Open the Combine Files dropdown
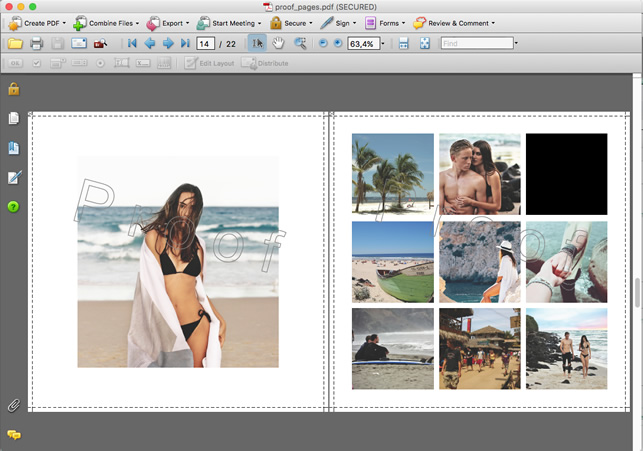This screenshot has width=643, height=451. tap(106, 23)
